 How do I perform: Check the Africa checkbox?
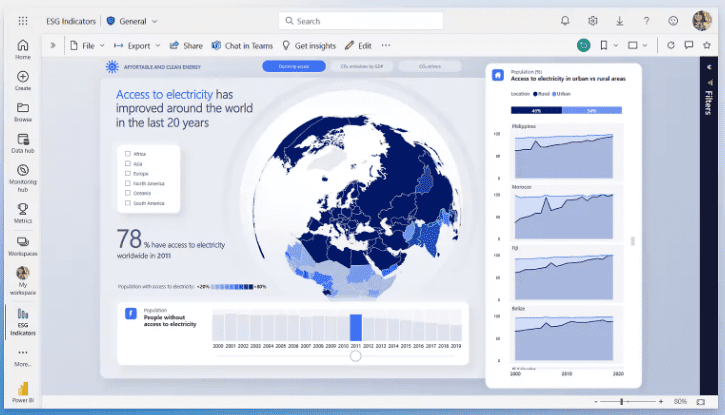pyautogui.click(x=128, y=154)
